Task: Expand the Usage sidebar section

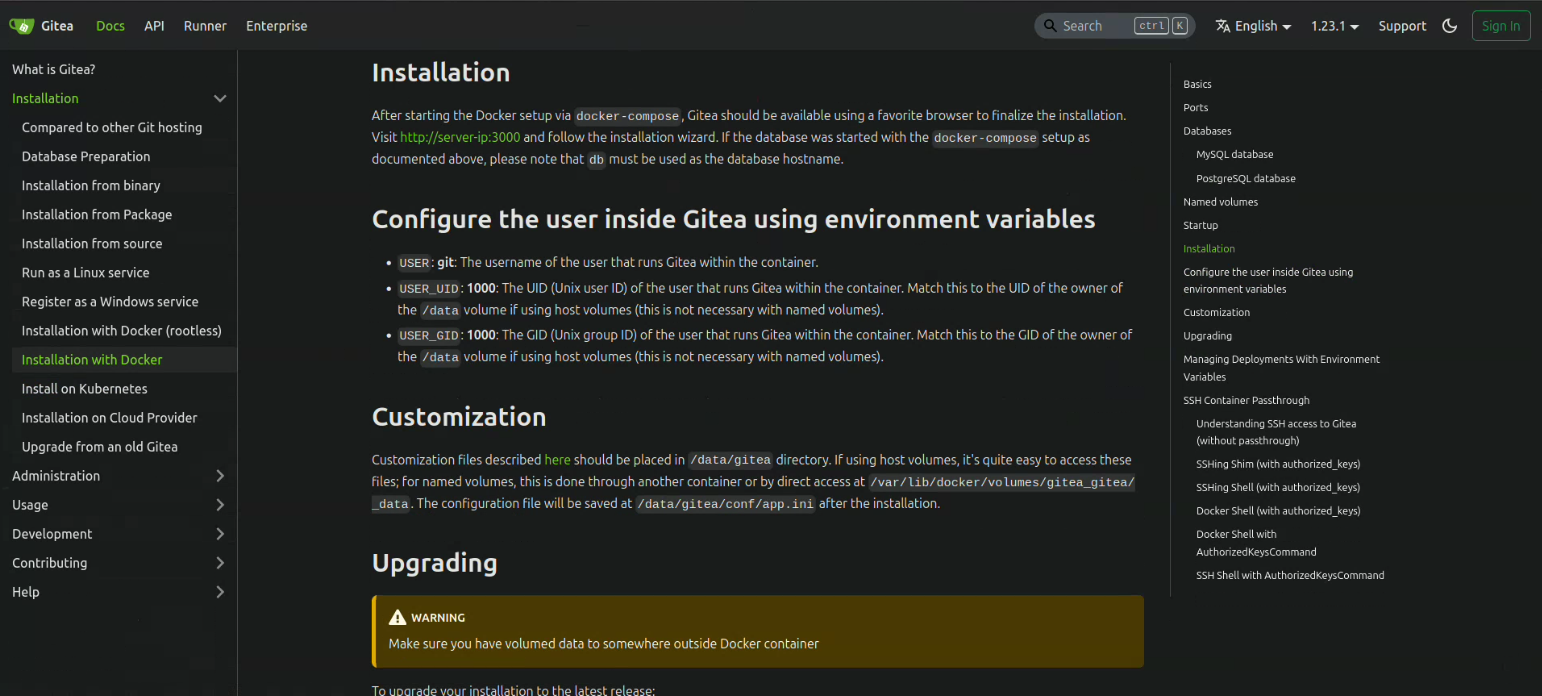Action: coord(220,505)
